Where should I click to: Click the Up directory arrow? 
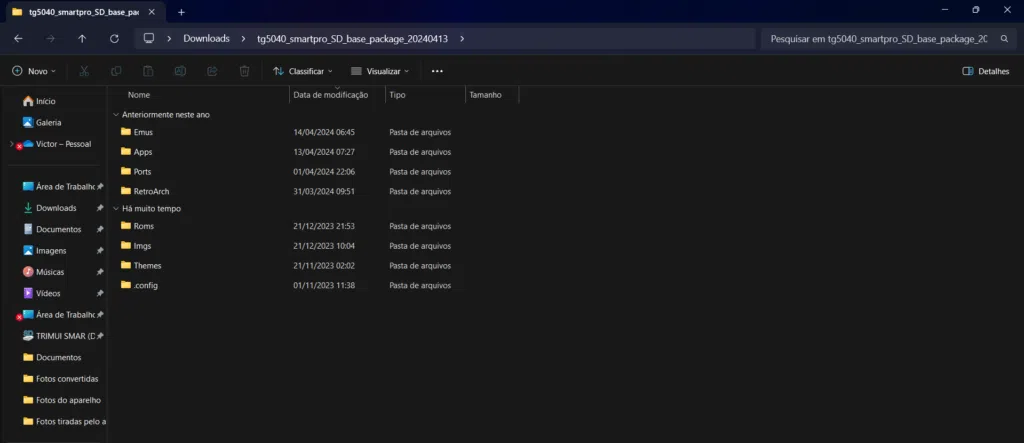82,39
